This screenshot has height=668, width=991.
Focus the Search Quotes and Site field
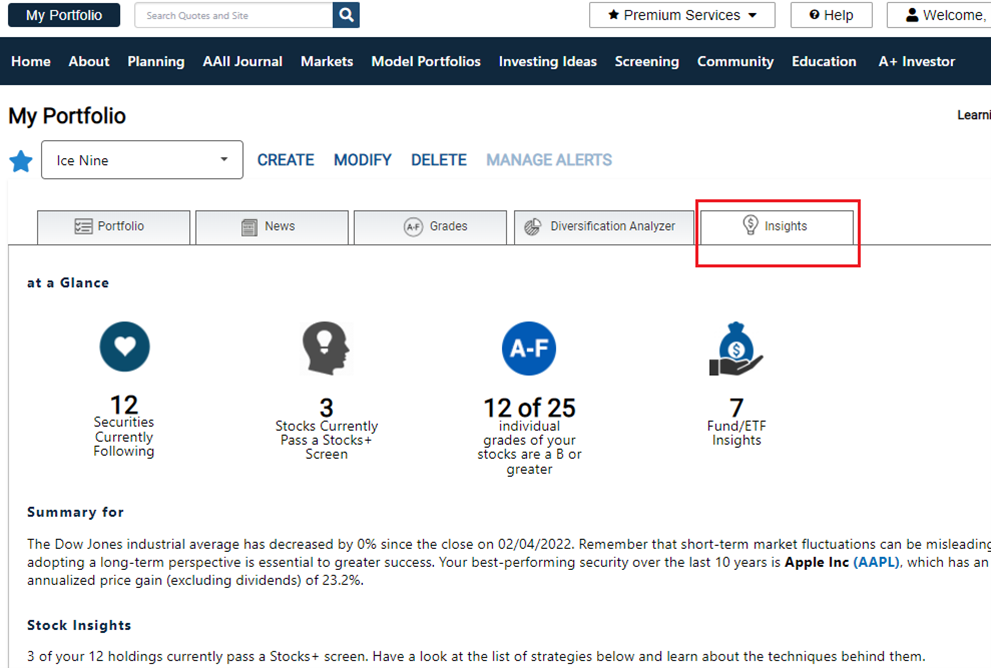[x=234, y=15]
